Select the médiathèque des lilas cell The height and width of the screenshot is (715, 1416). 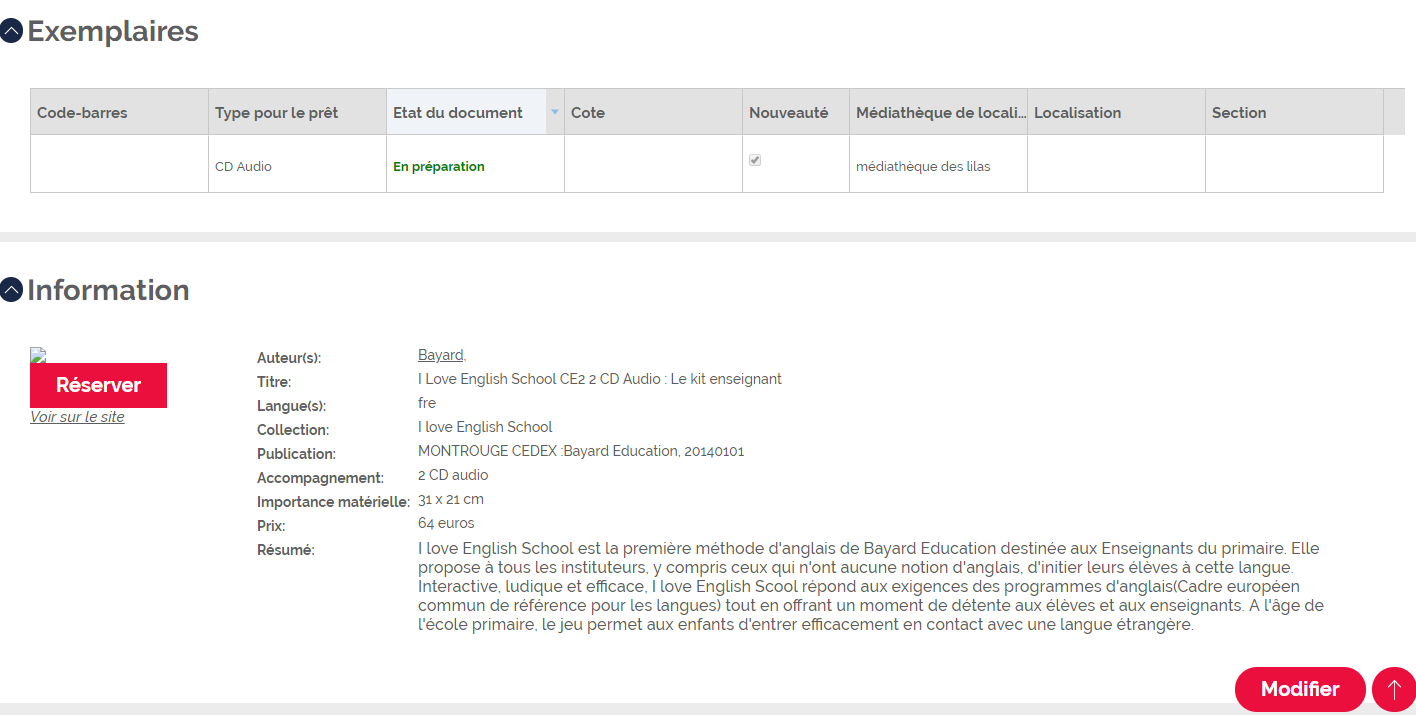coord(938,164)
